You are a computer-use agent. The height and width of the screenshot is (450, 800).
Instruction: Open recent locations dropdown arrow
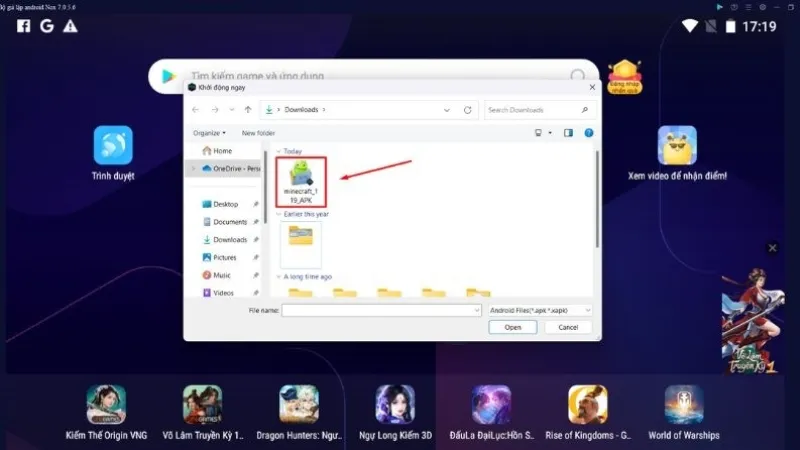[x=232, y=110]
